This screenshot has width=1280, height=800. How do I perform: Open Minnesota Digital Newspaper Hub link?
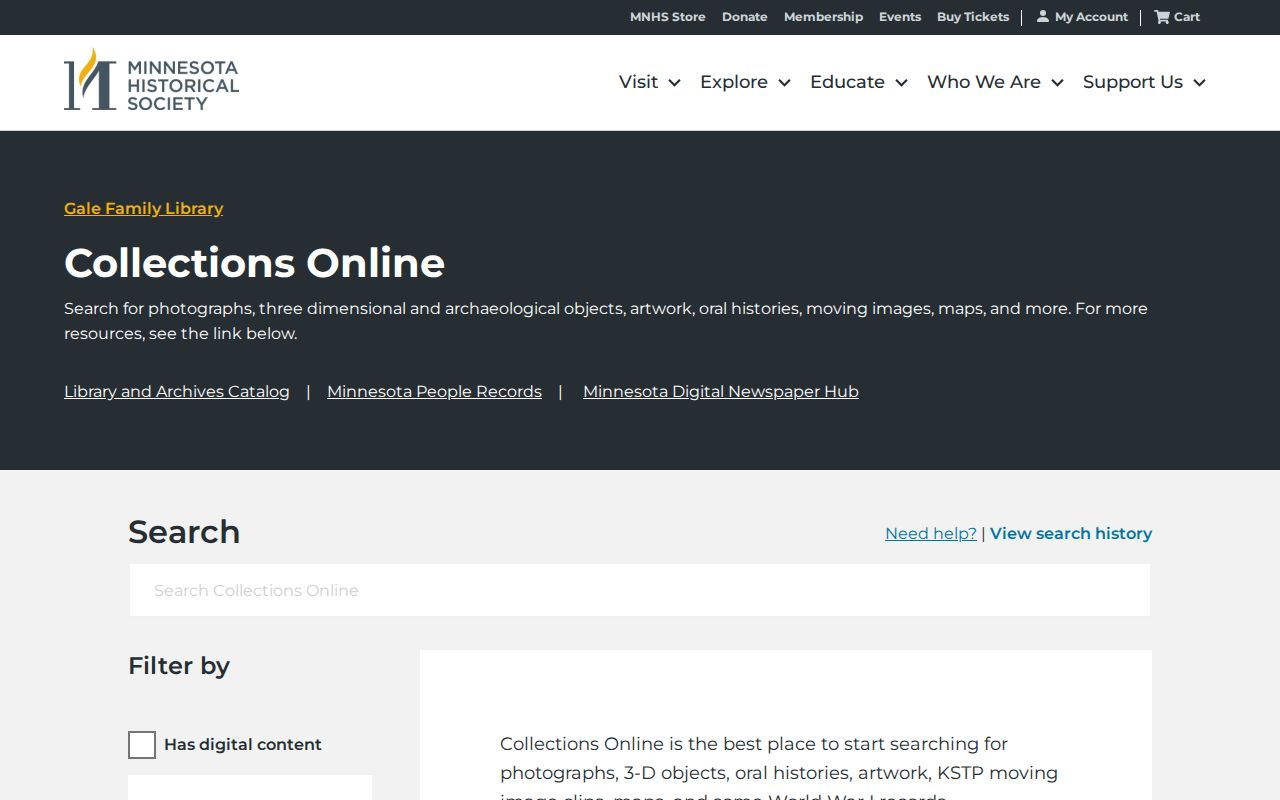pos(721,391)
